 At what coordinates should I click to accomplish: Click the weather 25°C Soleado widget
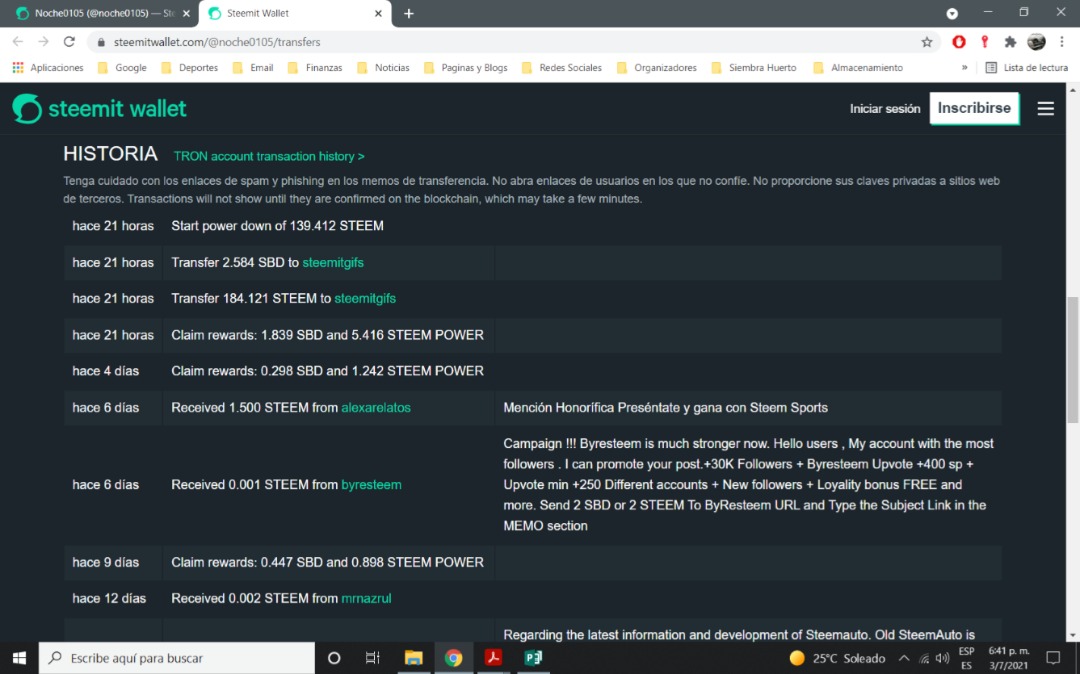(837, 658)
